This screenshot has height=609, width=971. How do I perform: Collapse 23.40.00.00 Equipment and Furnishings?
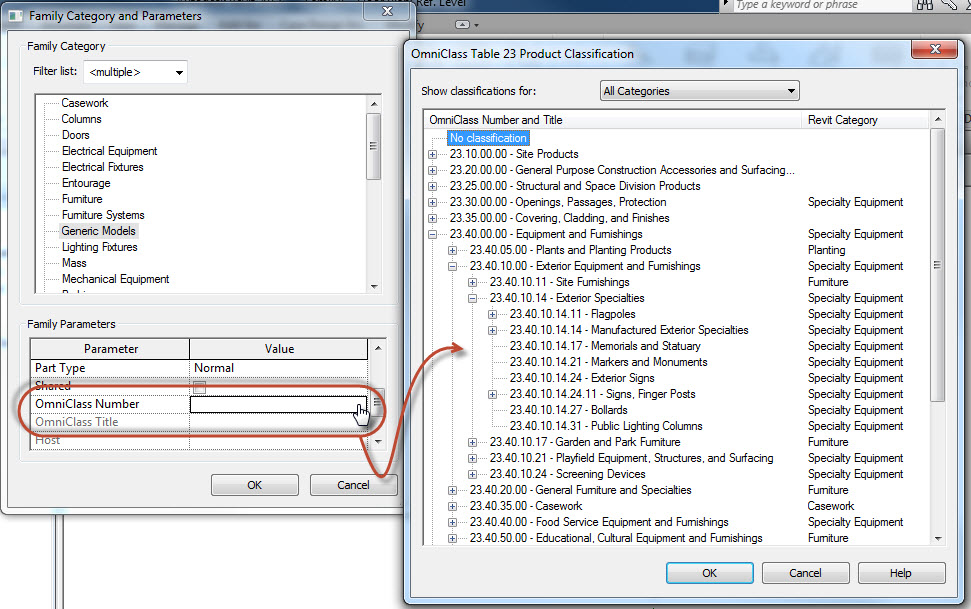click(432, 234)
